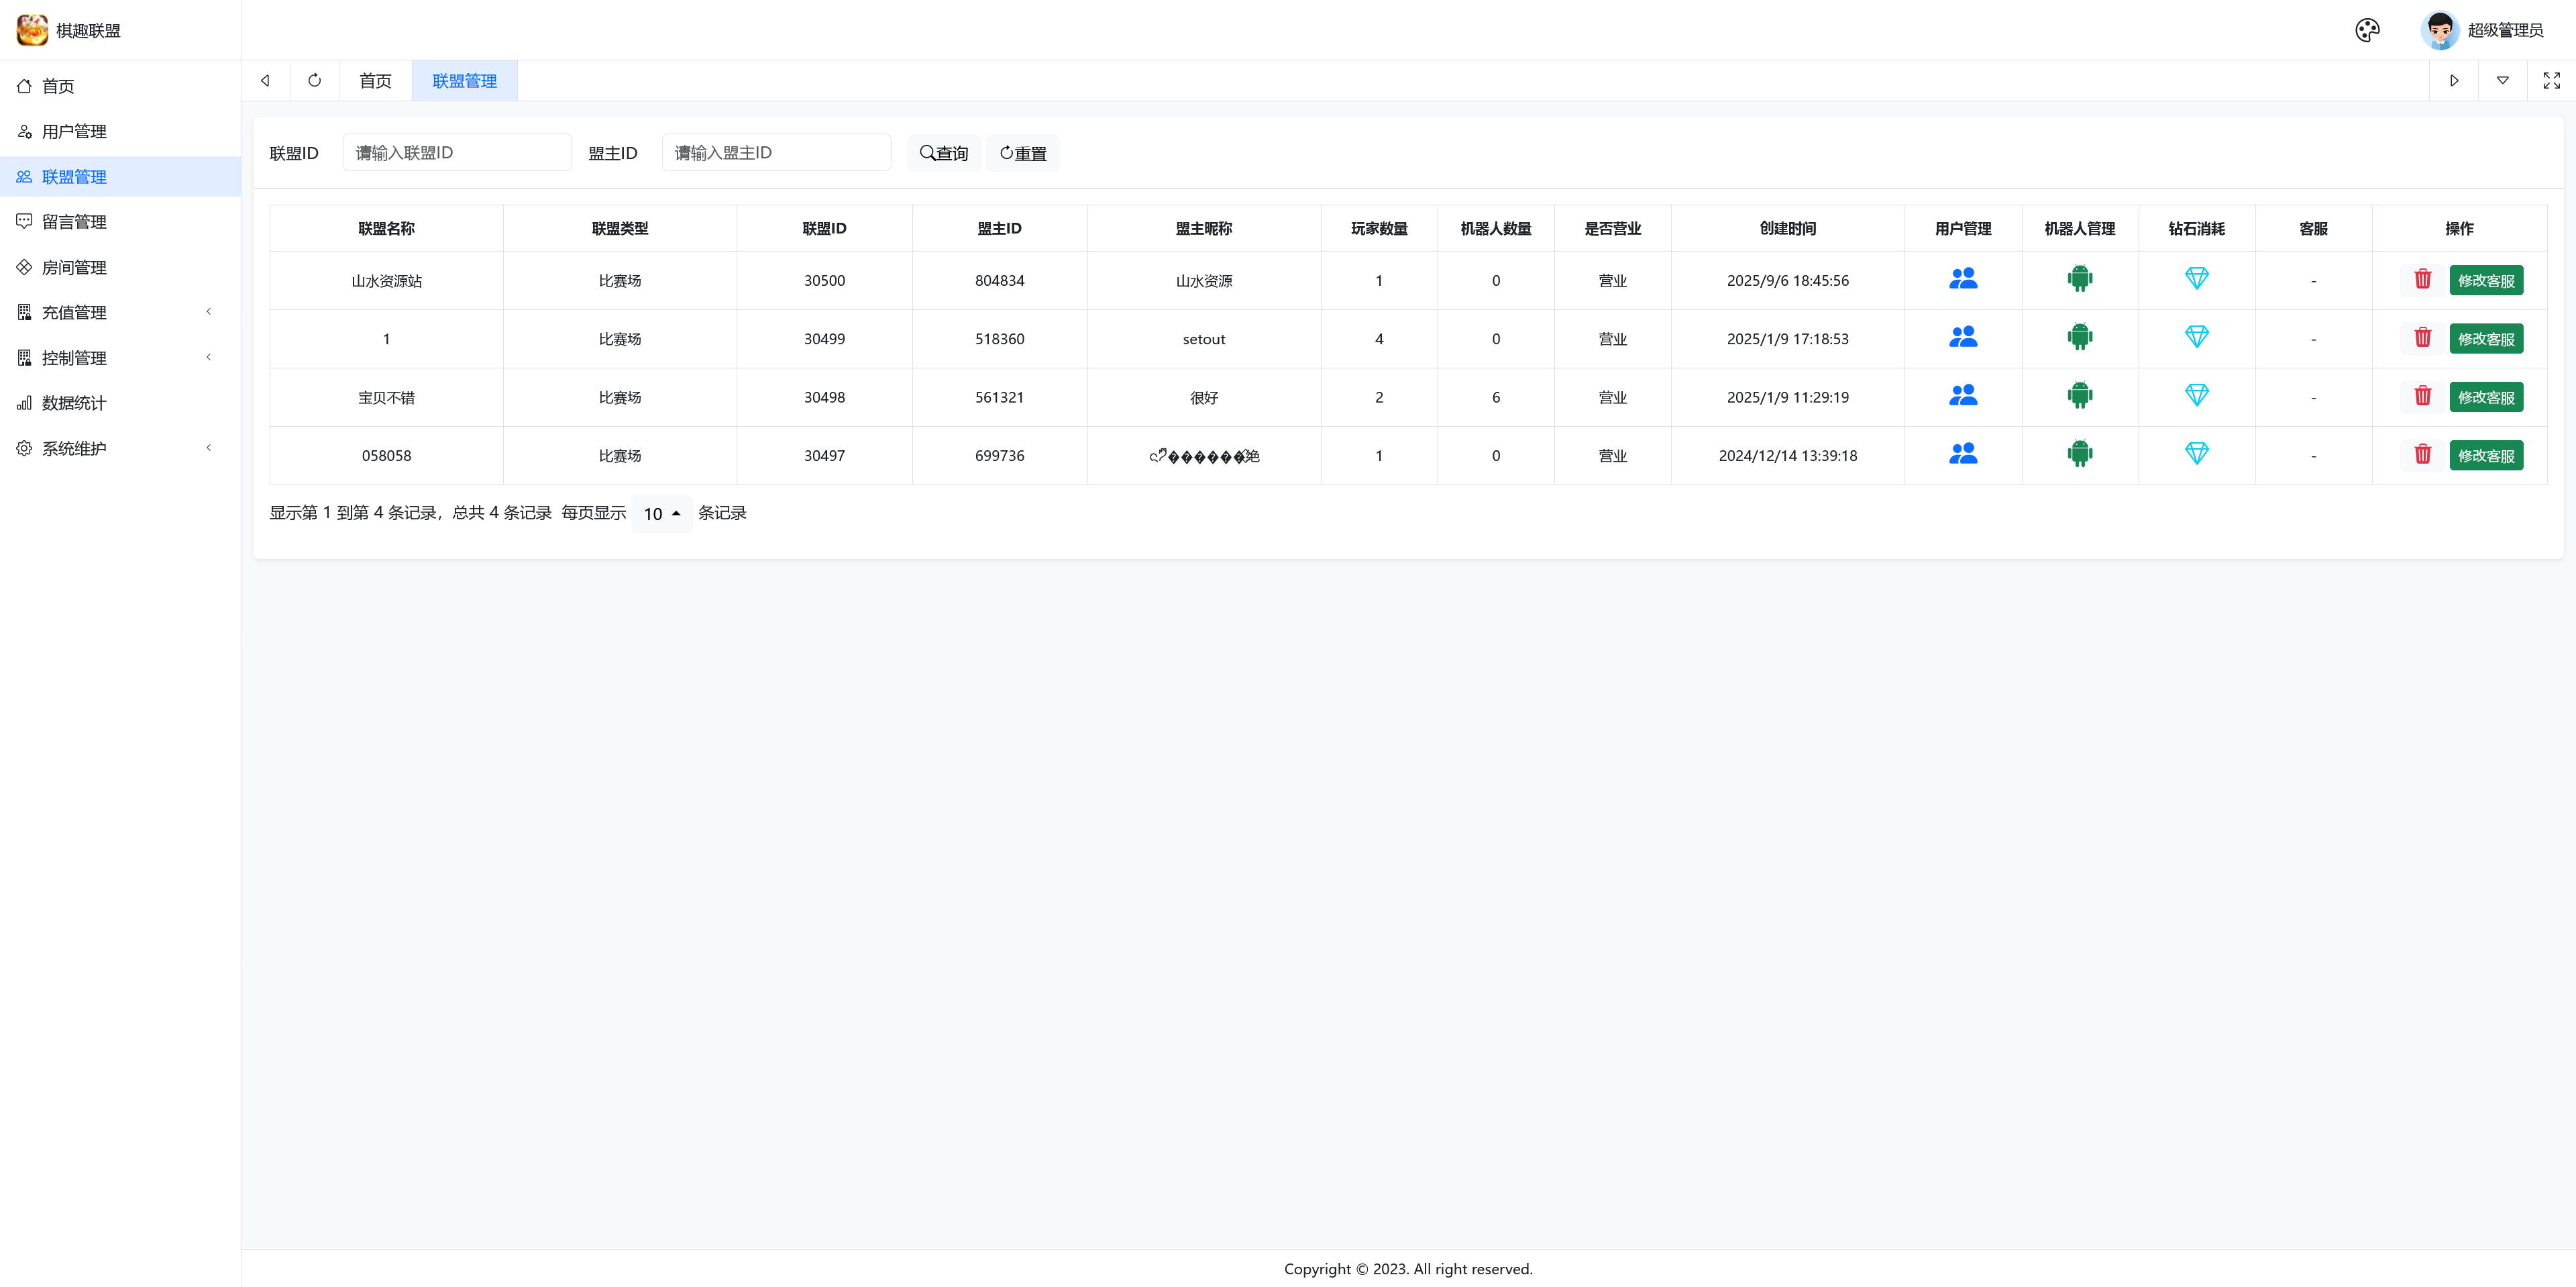Click the refresh tab icon
Viewport: 2576px width, 1287px height.
314,81
